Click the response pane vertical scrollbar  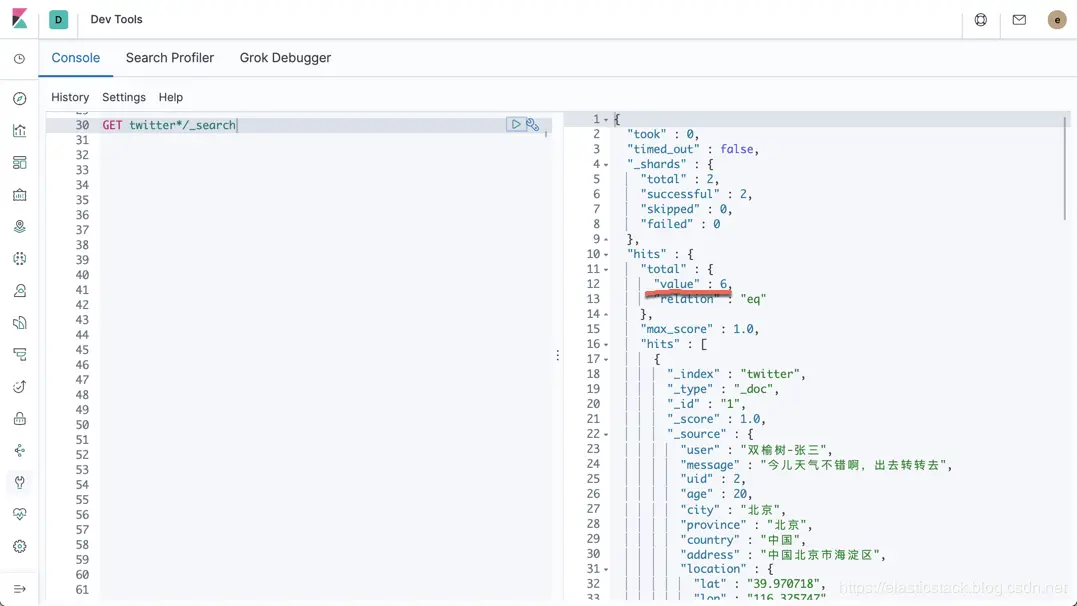[1065, 168]
